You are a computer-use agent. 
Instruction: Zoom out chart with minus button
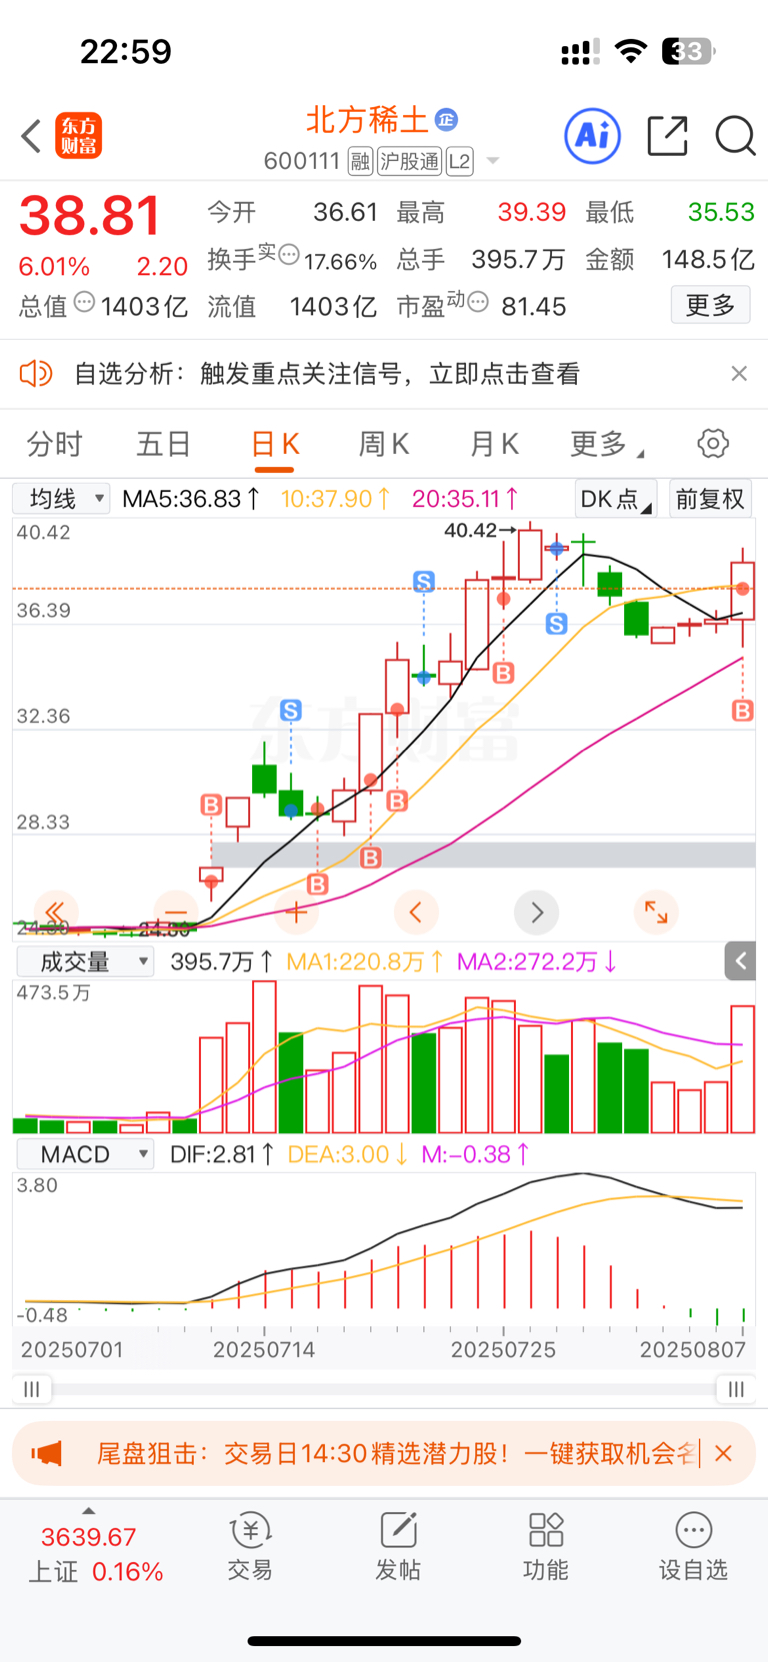click(176, 912)
